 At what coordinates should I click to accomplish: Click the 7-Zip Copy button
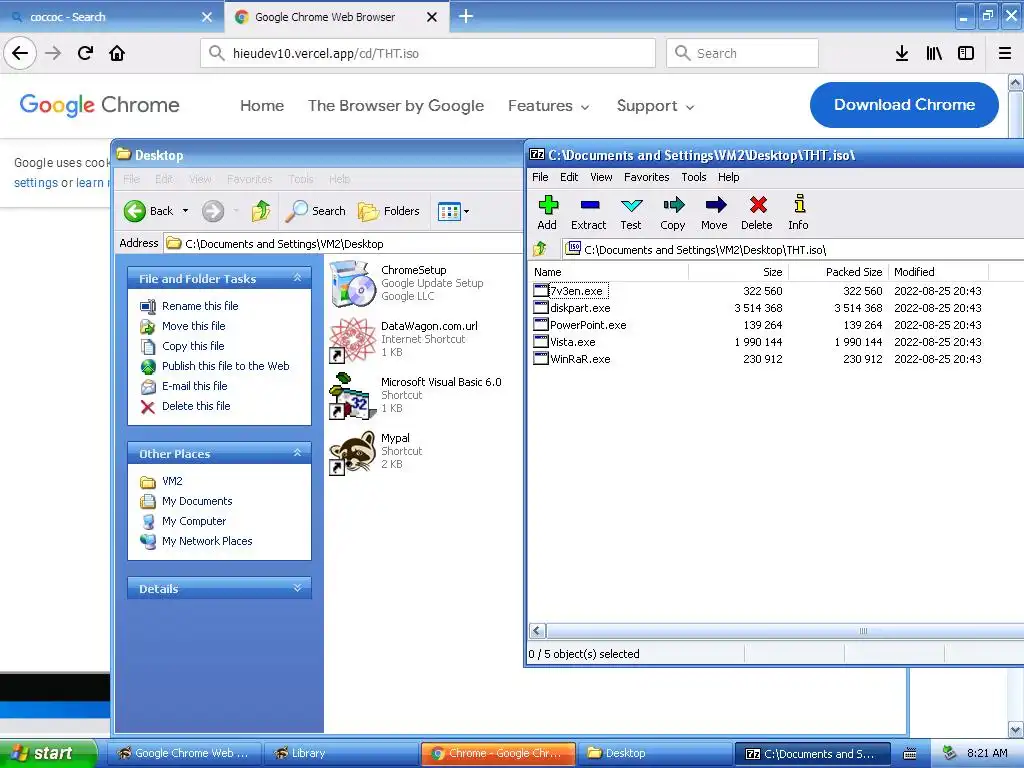673,213
